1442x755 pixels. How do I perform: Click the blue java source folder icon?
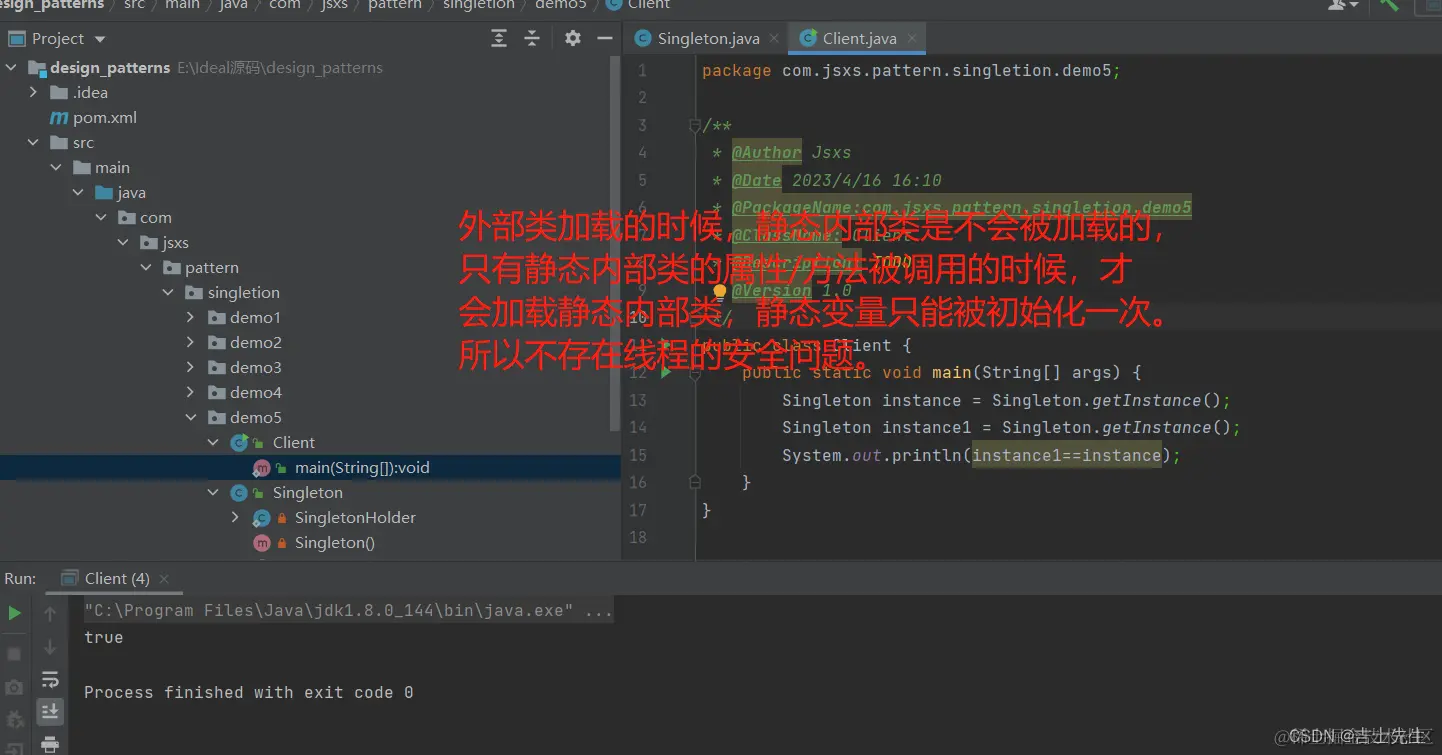(x=104, y=192)
